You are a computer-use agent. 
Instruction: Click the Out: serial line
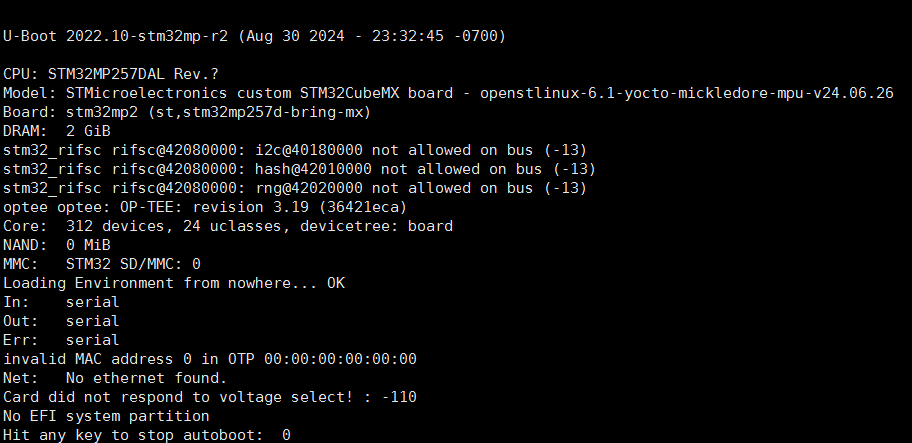(61, 321)
